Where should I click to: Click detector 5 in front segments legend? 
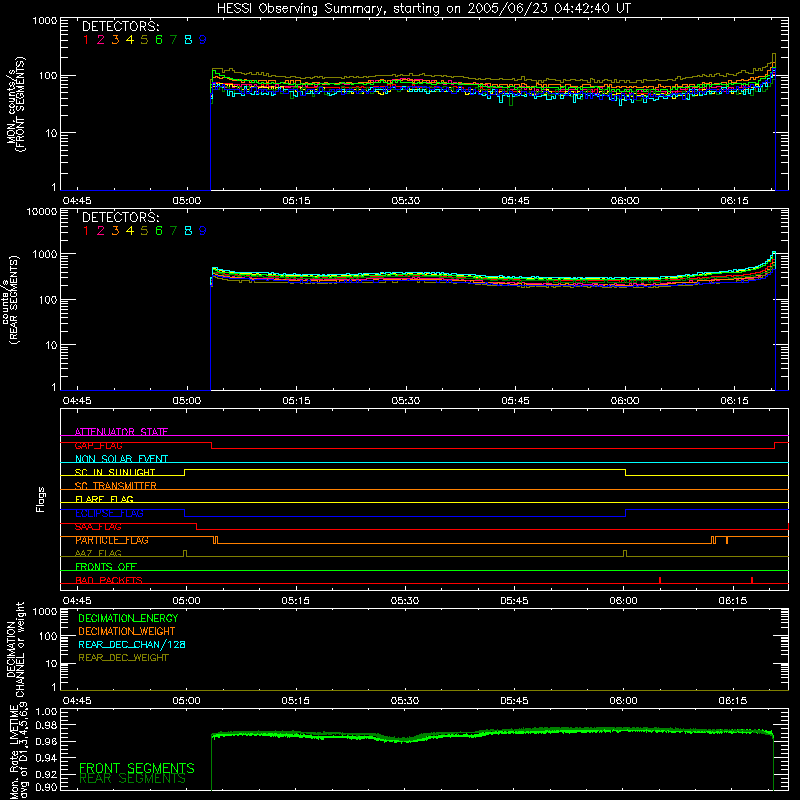click(144, 40)
